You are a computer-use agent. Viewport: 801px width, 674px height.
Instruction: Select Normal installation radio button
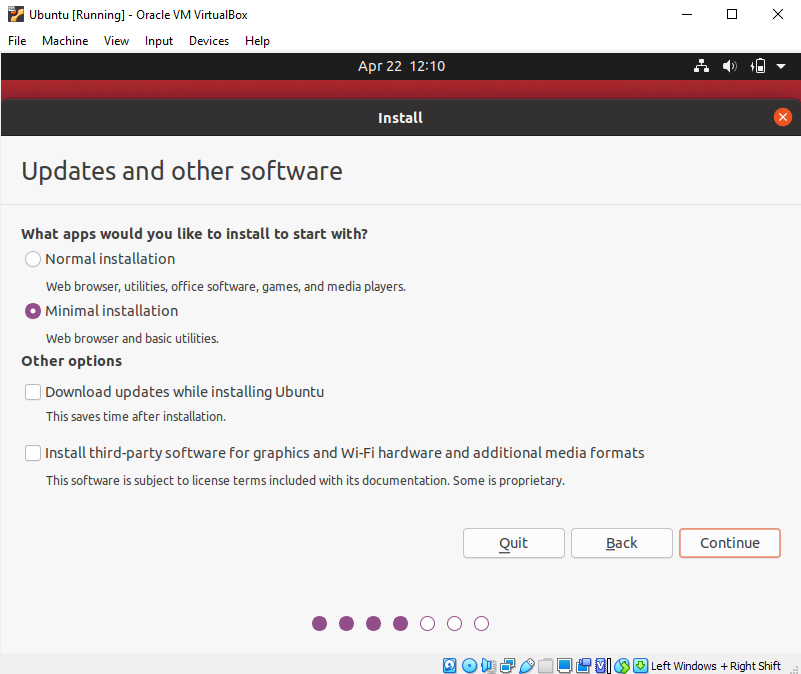(x=33, y=259)
